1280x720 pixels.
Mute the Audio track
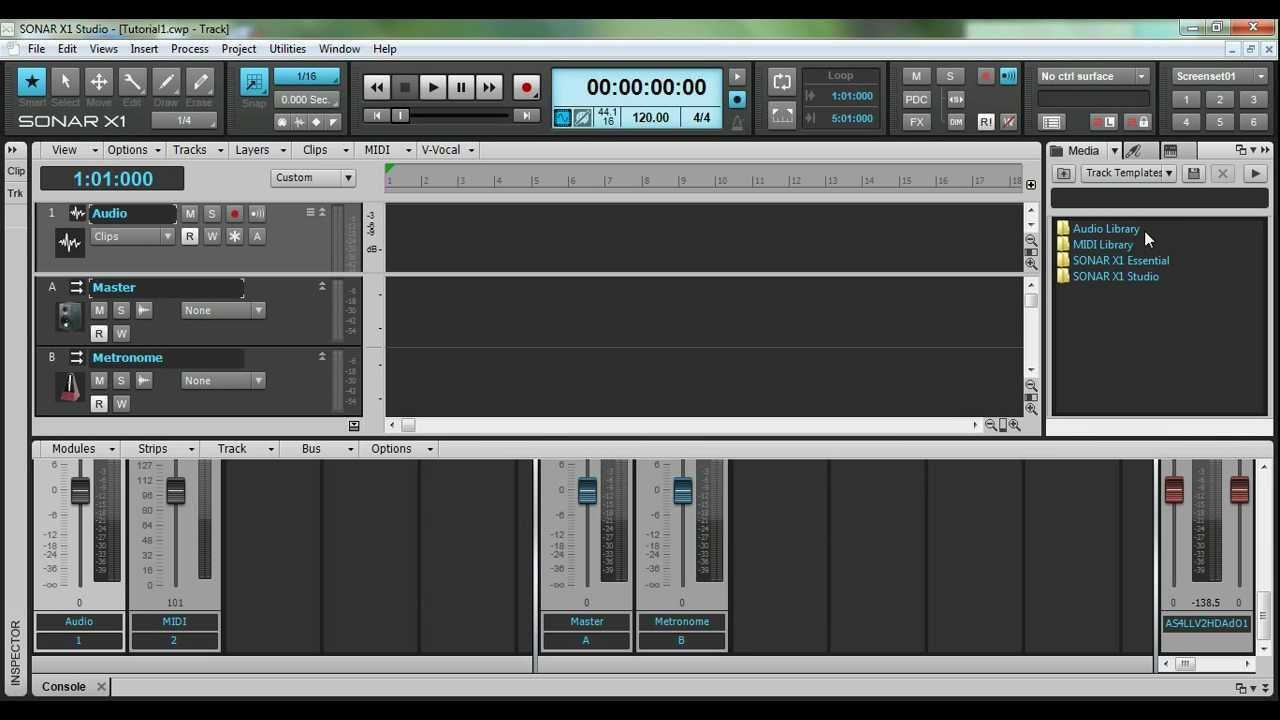[190, 214]
